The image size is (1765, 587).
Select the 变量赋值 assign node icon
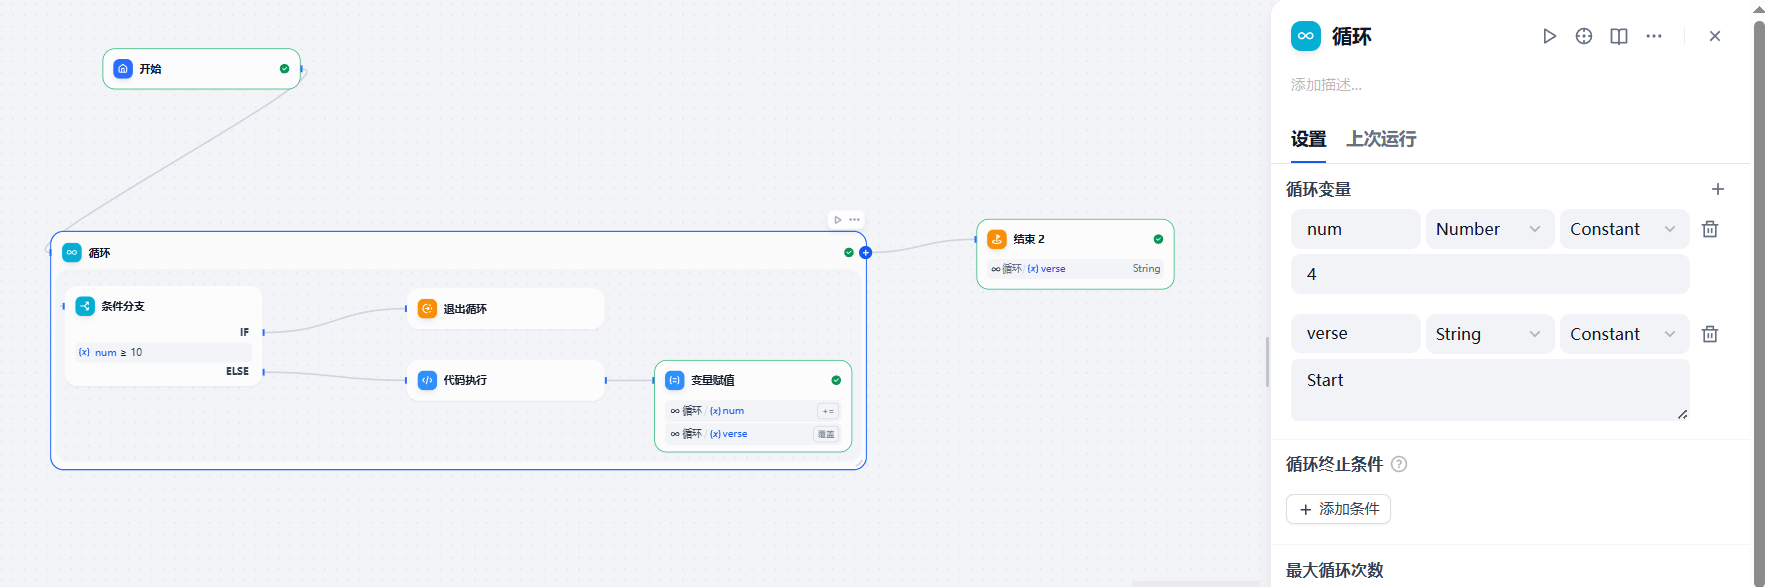675,380
